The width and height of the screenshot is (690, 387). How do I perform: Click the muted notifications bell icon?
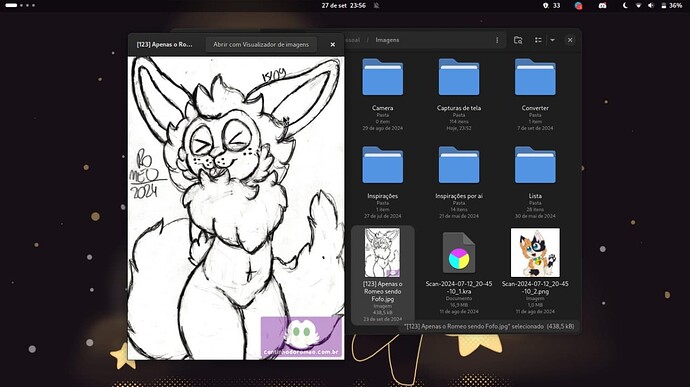point(377,6)
